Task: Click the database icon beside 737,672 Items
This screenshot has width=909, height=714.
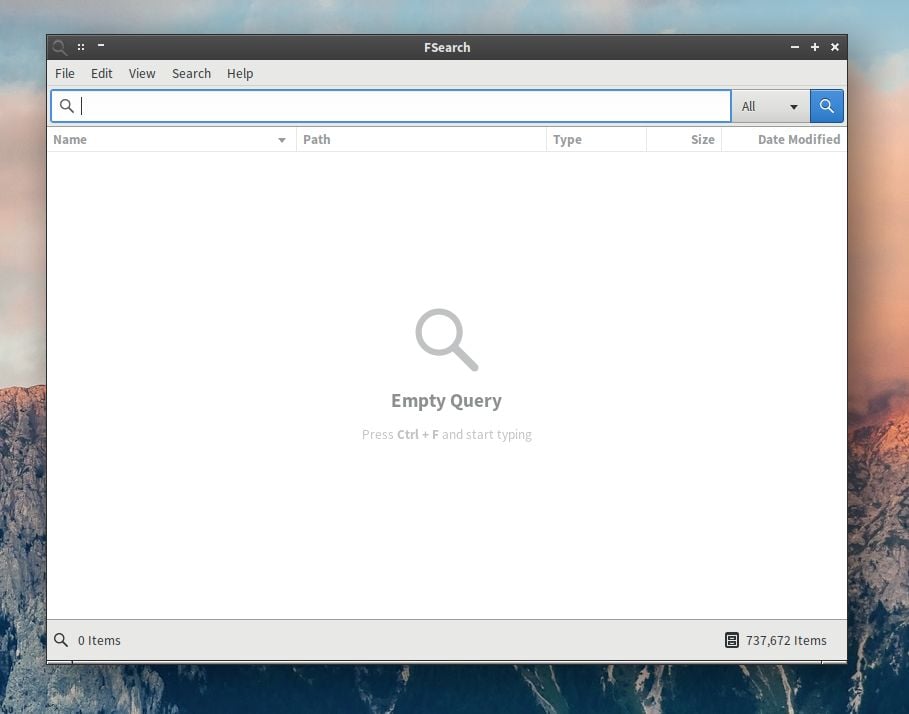Action: click(731, 640)
